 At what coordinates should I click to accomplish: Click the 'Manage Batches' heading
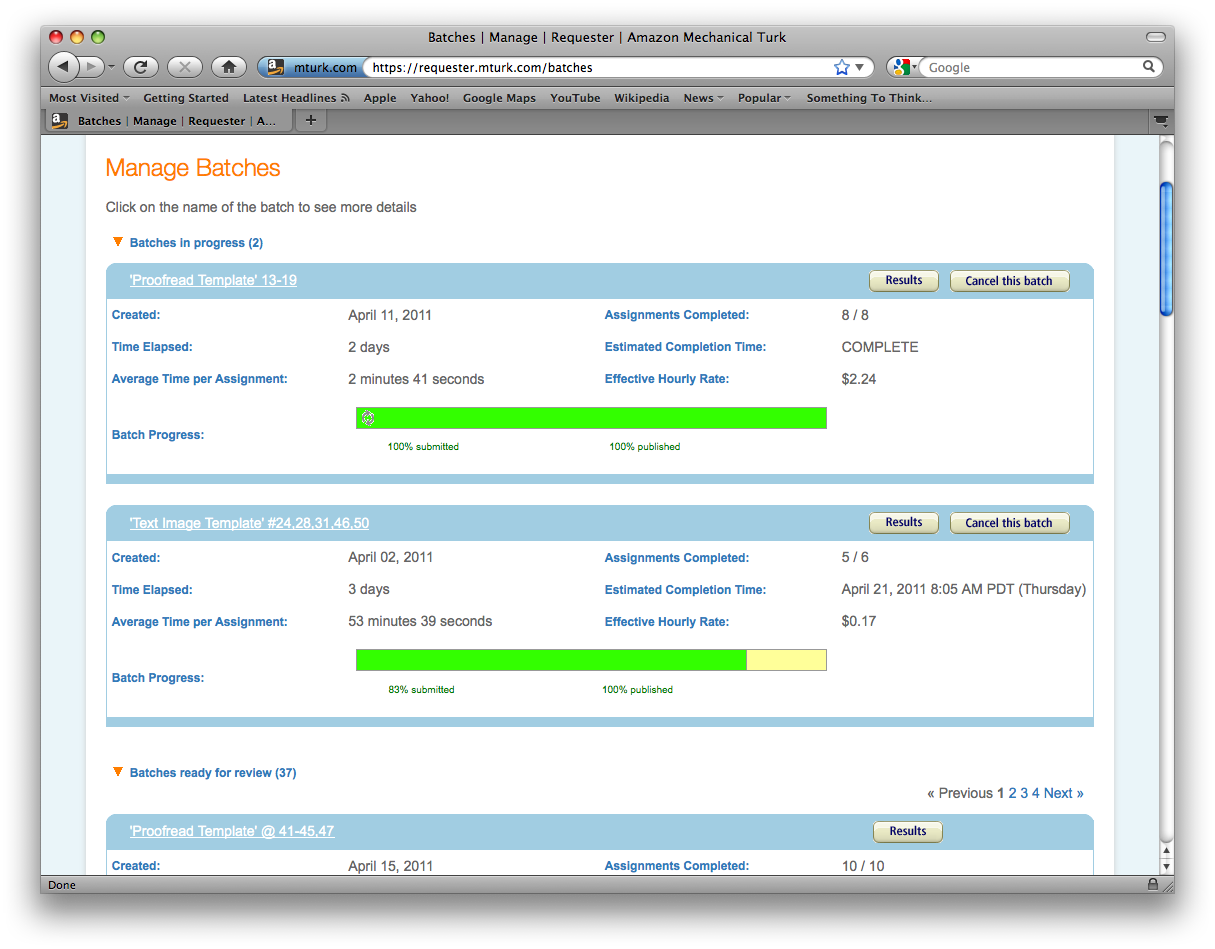click(193, 168)
